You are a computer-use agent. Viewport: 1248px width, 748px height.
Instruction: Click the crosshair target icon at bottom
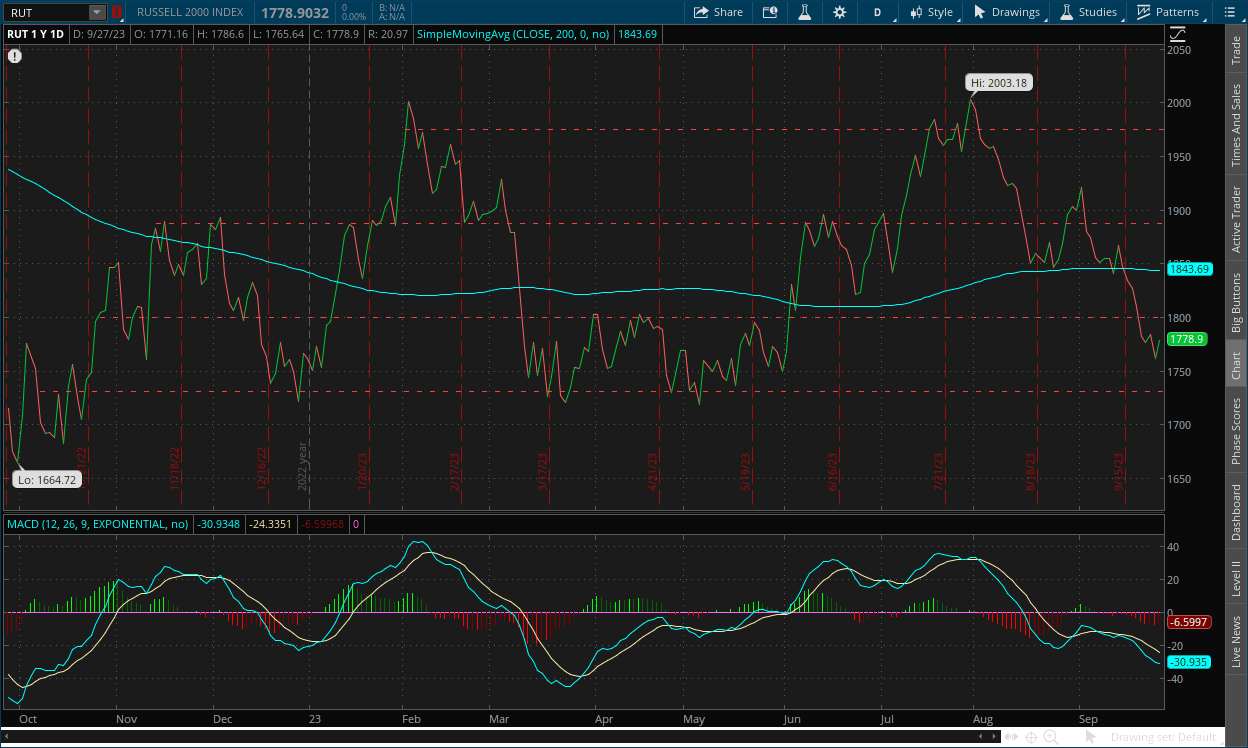click(x=1031, y=737)
